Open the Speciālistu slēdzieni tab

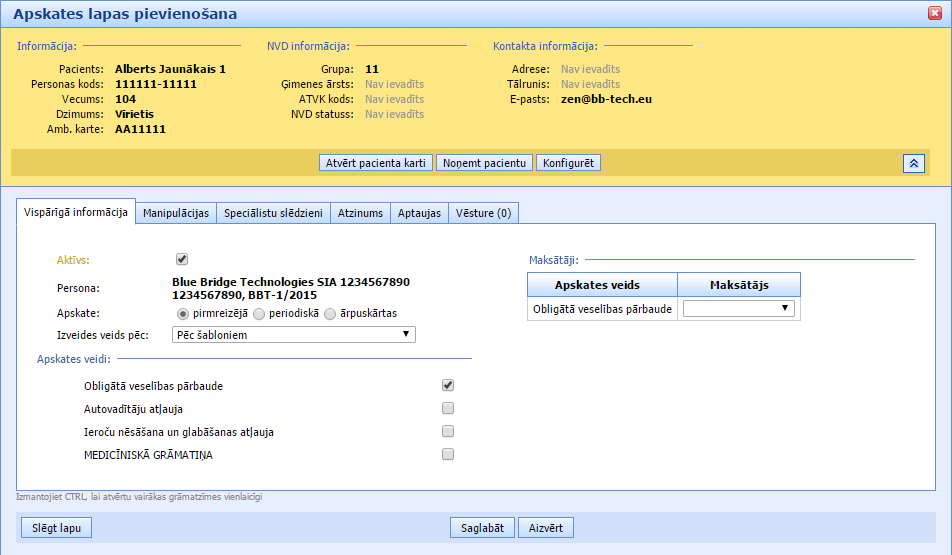(274, 213)
